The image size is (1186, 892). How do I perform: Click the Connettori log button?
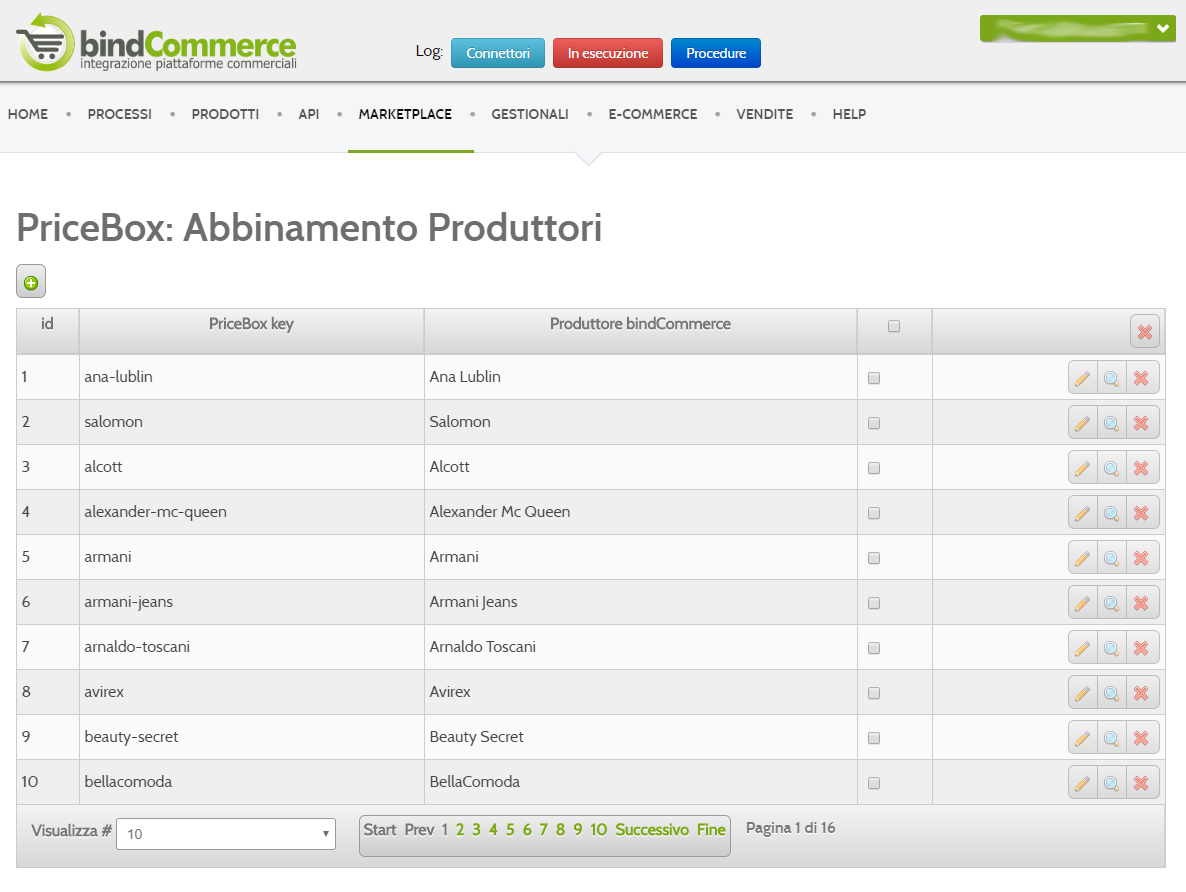coord(498,53)
